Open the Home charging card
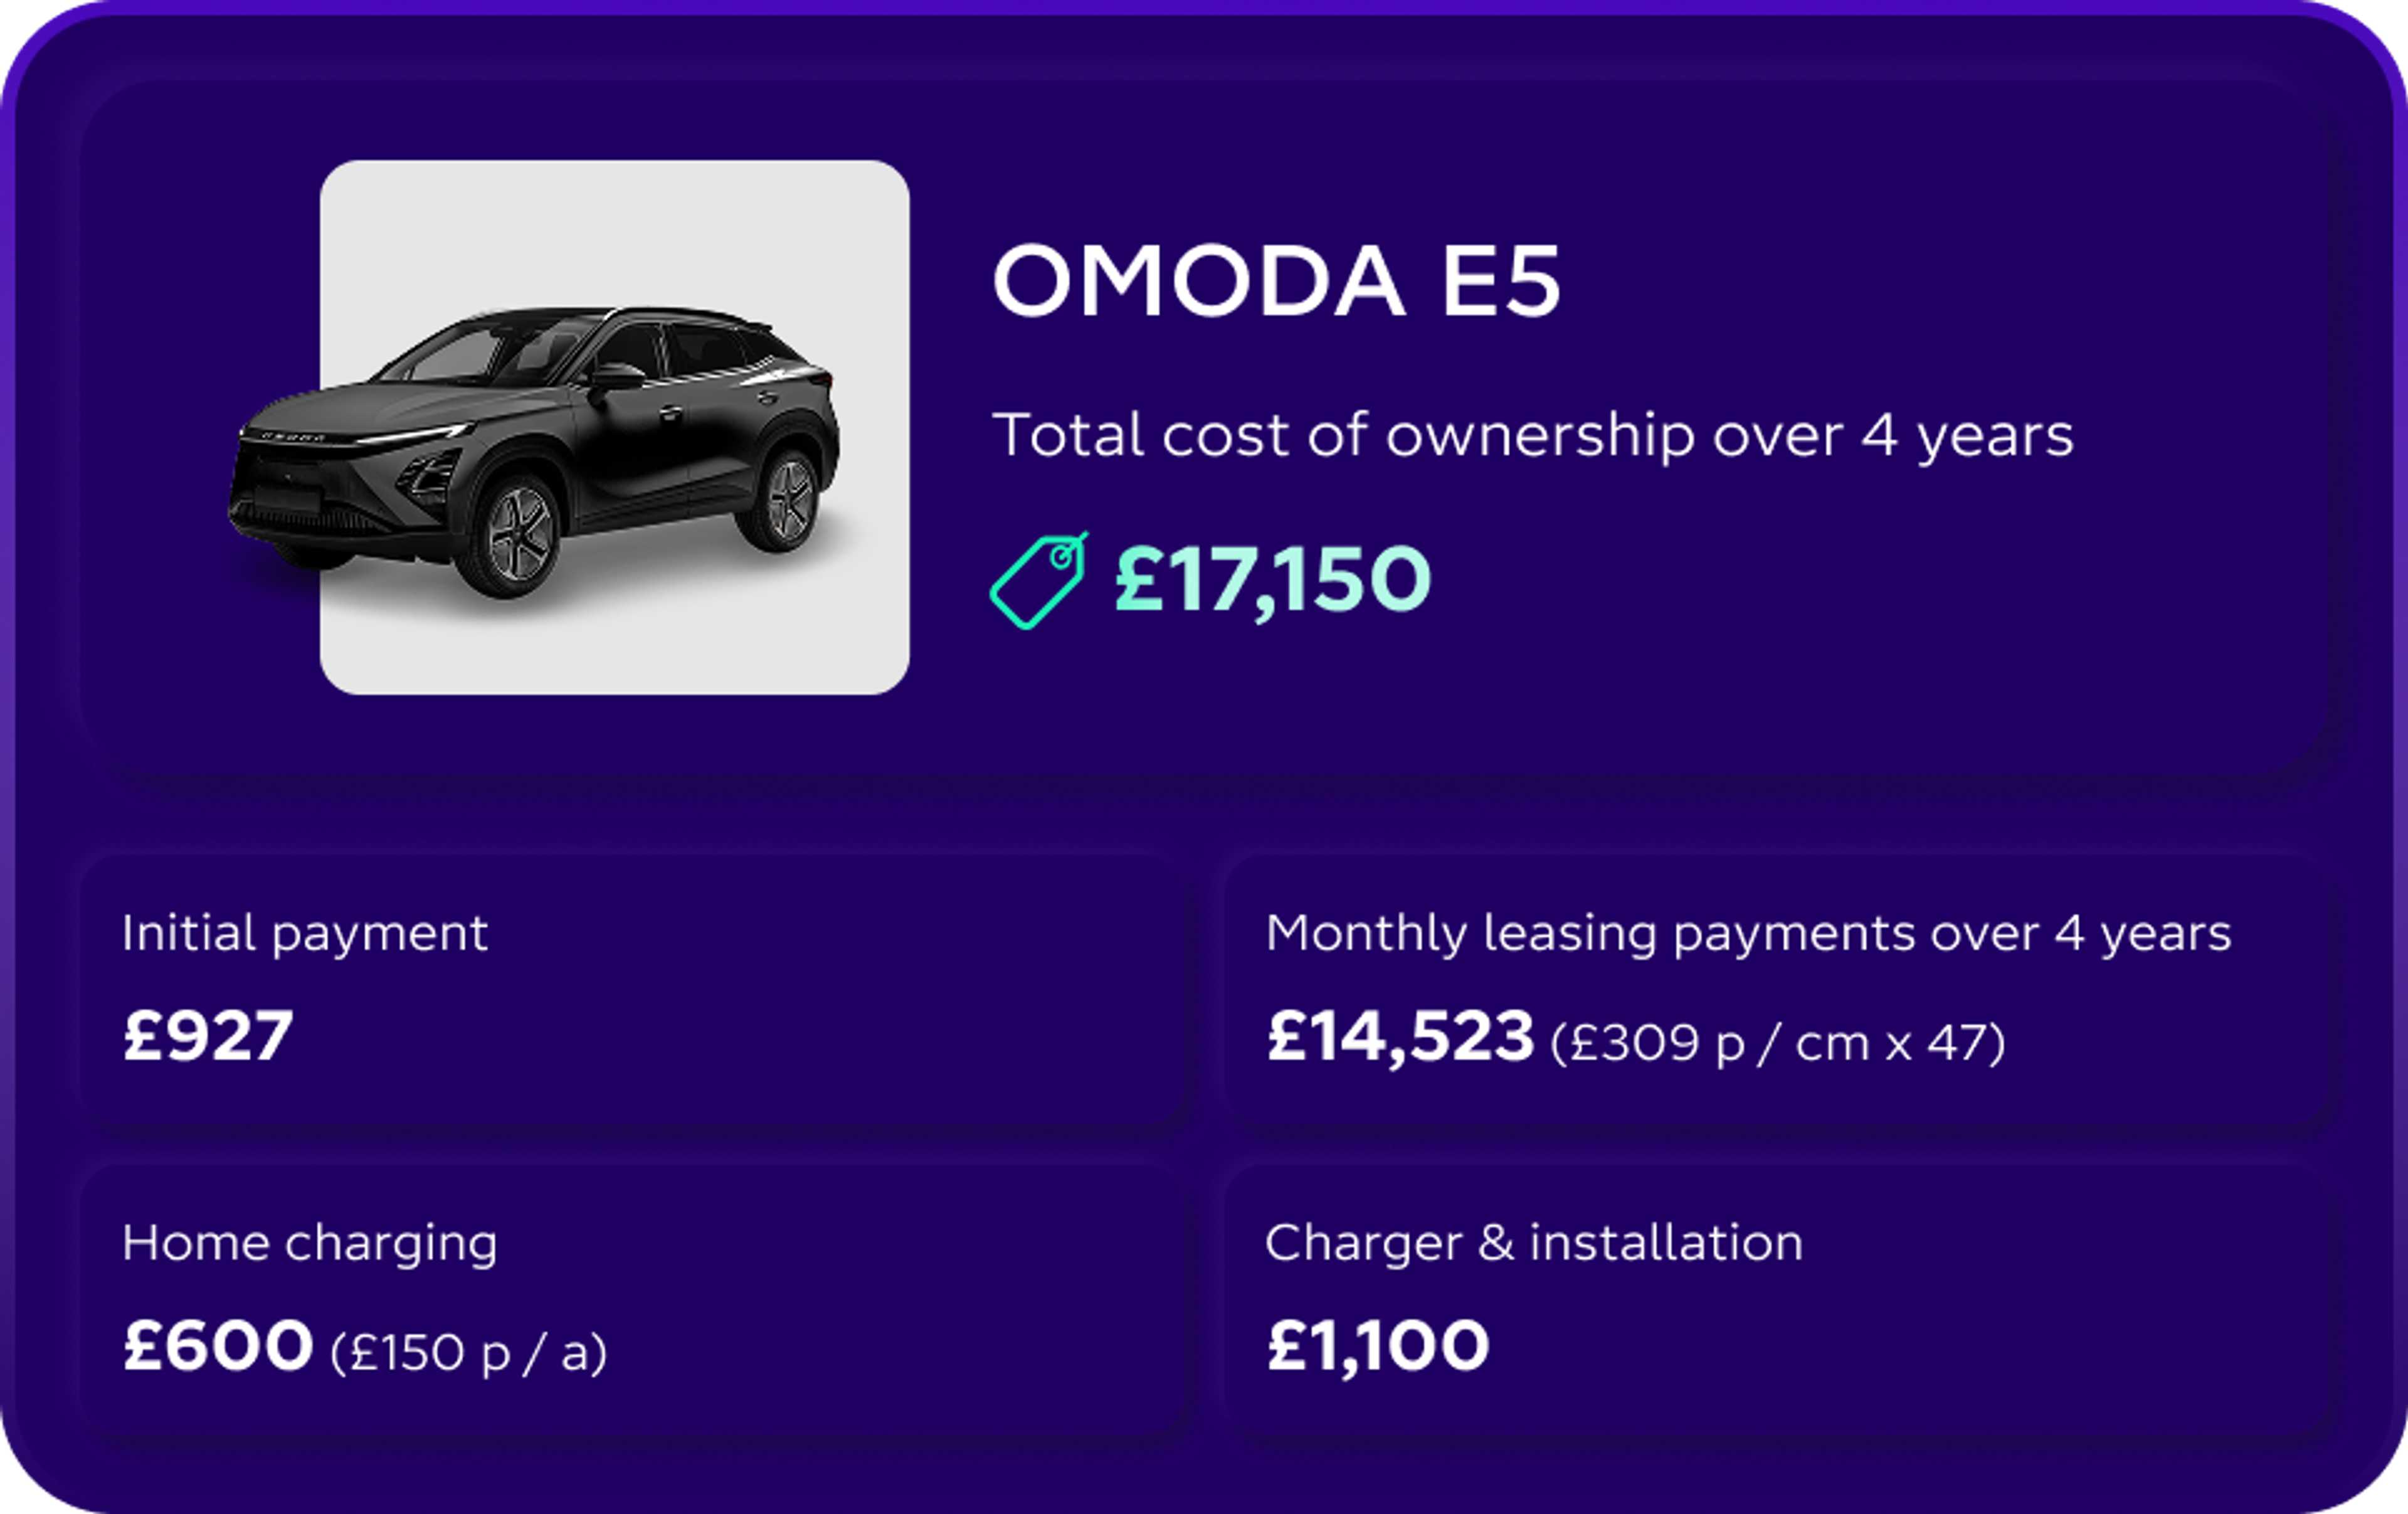2408x1514 pixels. click(633, 1299)
